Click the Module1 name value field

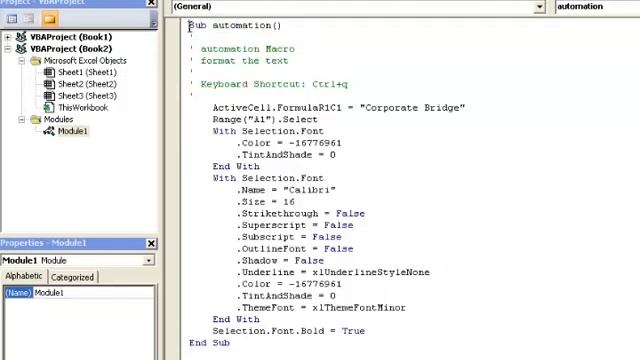point(94,293)
